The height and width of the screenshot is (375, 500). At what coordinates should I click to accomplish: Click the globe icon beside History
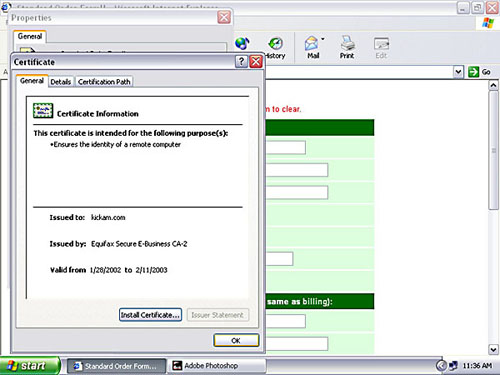click(242, 43)
